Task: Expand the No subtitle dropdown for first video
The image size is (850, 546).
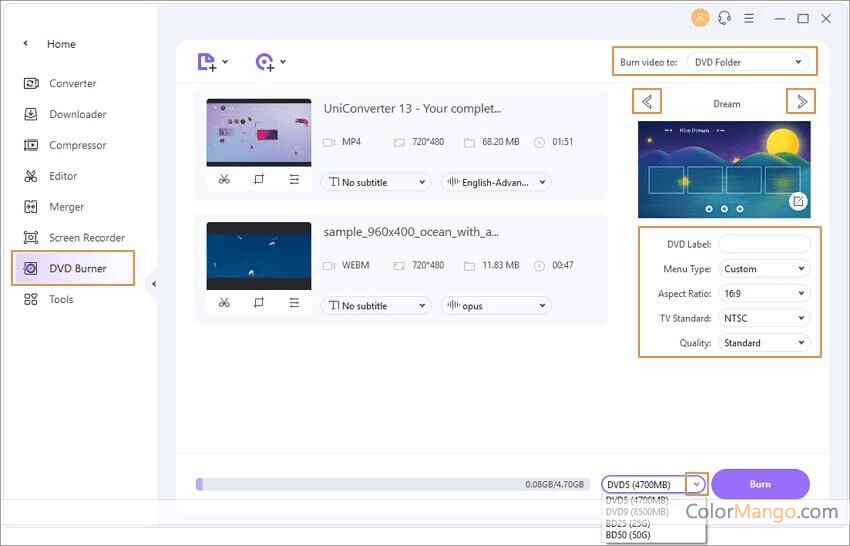Action: pos(376,182)
